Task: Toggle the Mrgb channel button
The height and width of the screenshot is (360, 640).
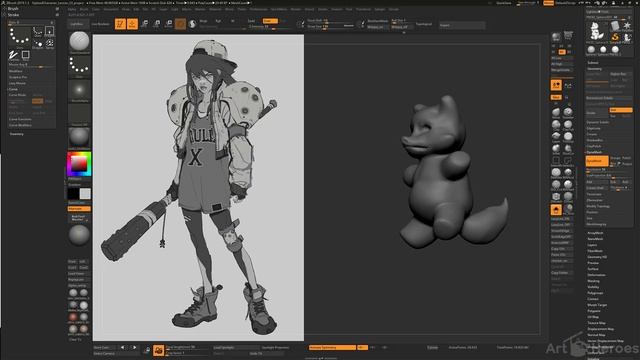Action: 203,21
